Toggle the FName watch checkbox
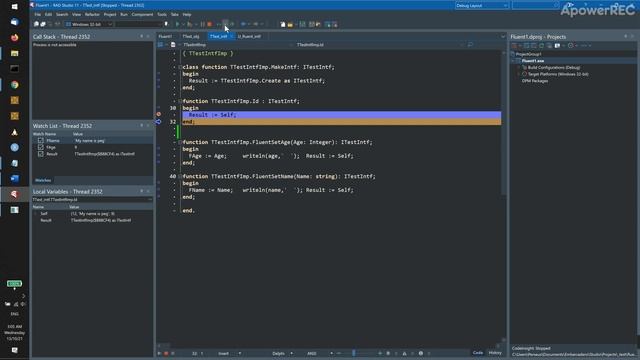The width and height of the screenshot is (640, 360). tap(40, 140)
